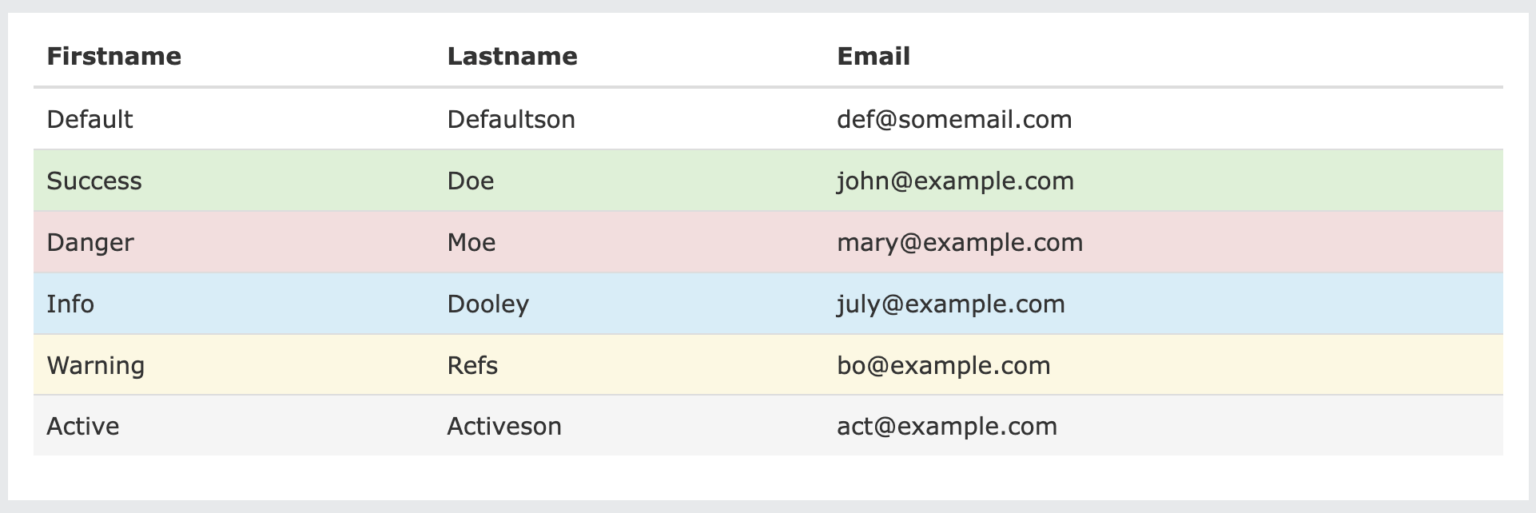The height and width of the screenshot is (513, 1536).
Task: Click the mary@example.com email
Action: point(960,242)
